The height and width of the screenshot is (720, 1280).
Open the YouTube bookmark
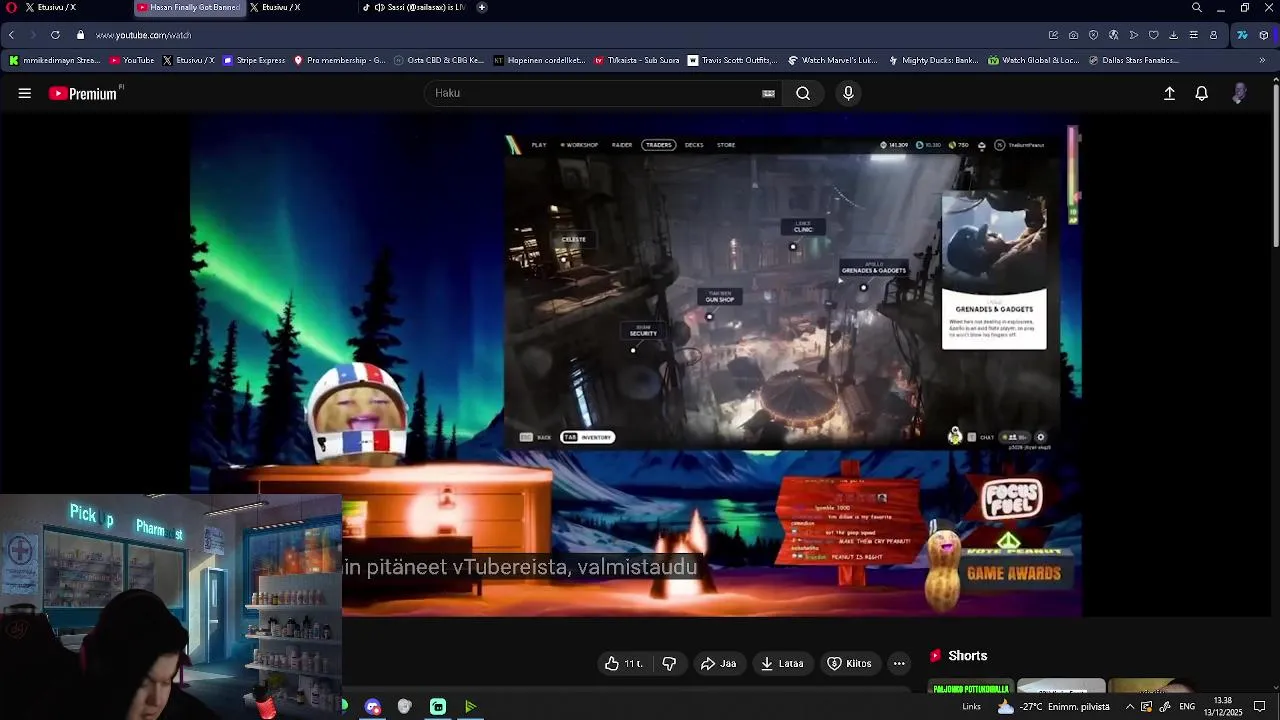coord(132,60)
